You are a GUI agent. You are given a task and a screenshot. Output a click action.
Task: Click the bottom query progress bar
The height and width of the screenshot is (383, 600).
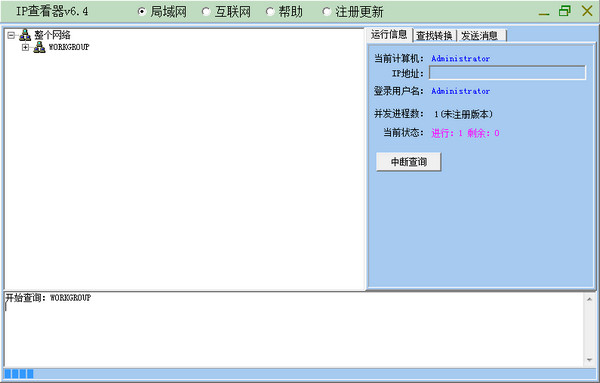point(300,373)
